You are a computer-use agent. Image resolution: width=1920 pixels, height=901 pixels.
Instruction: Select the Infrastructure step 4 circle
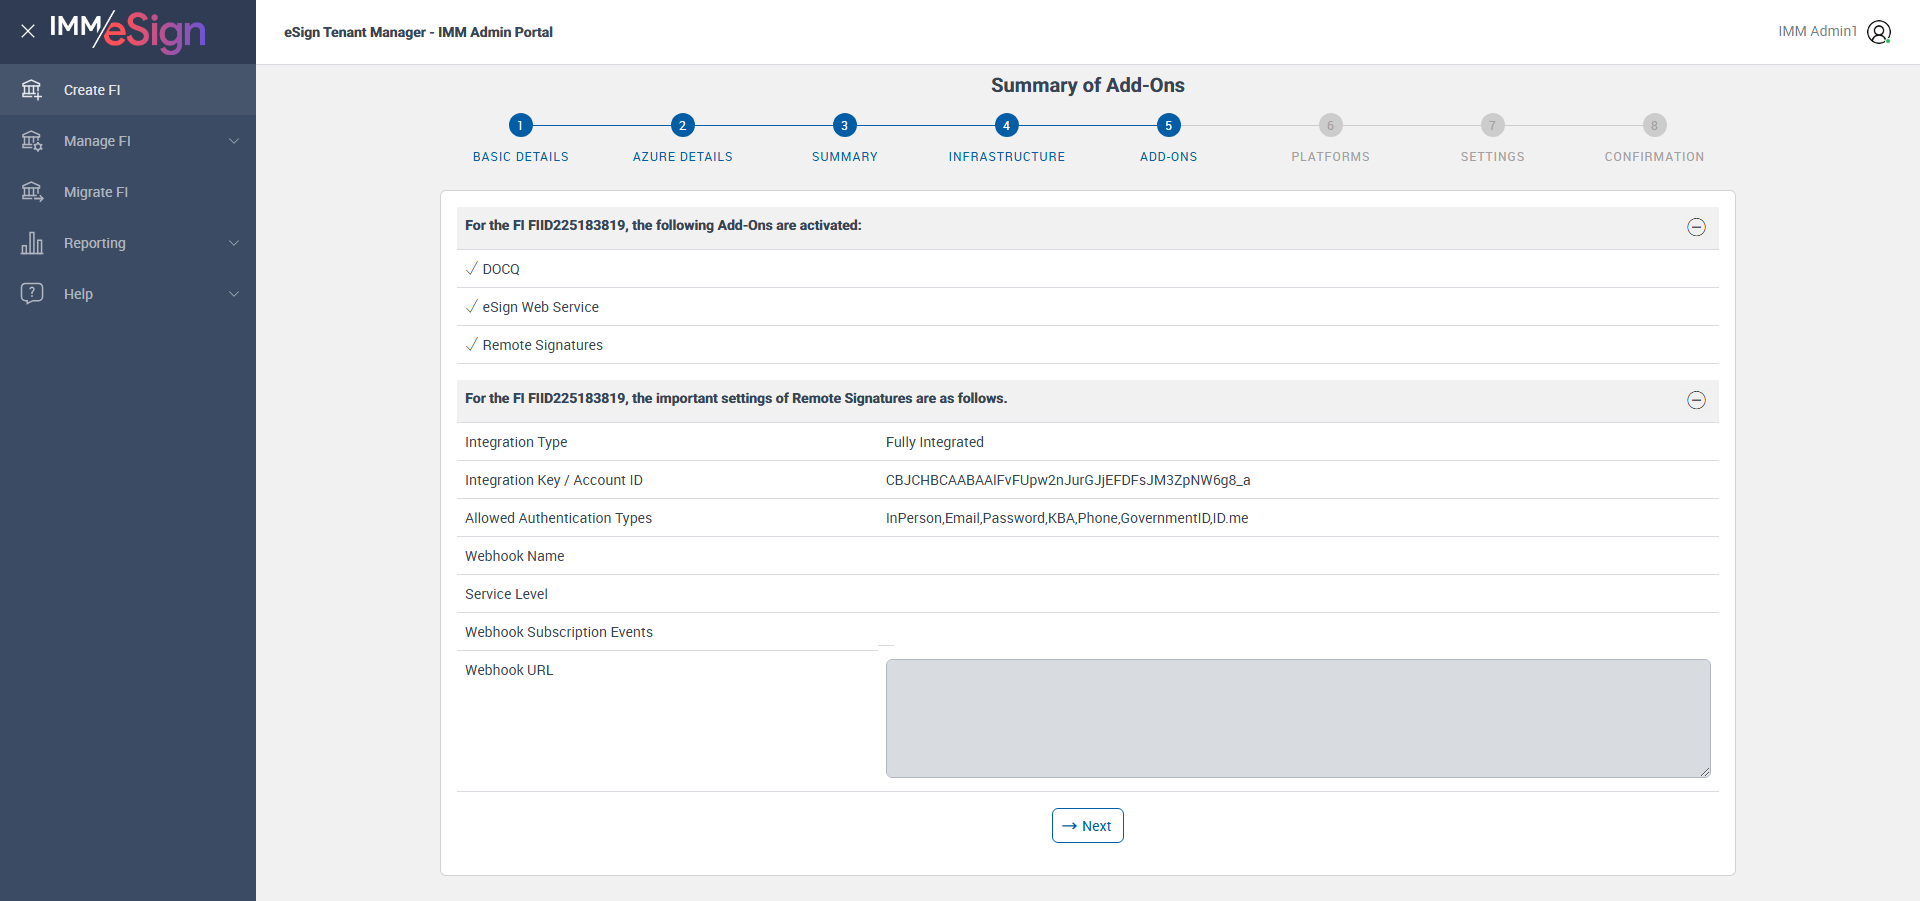click(1006, 125)
